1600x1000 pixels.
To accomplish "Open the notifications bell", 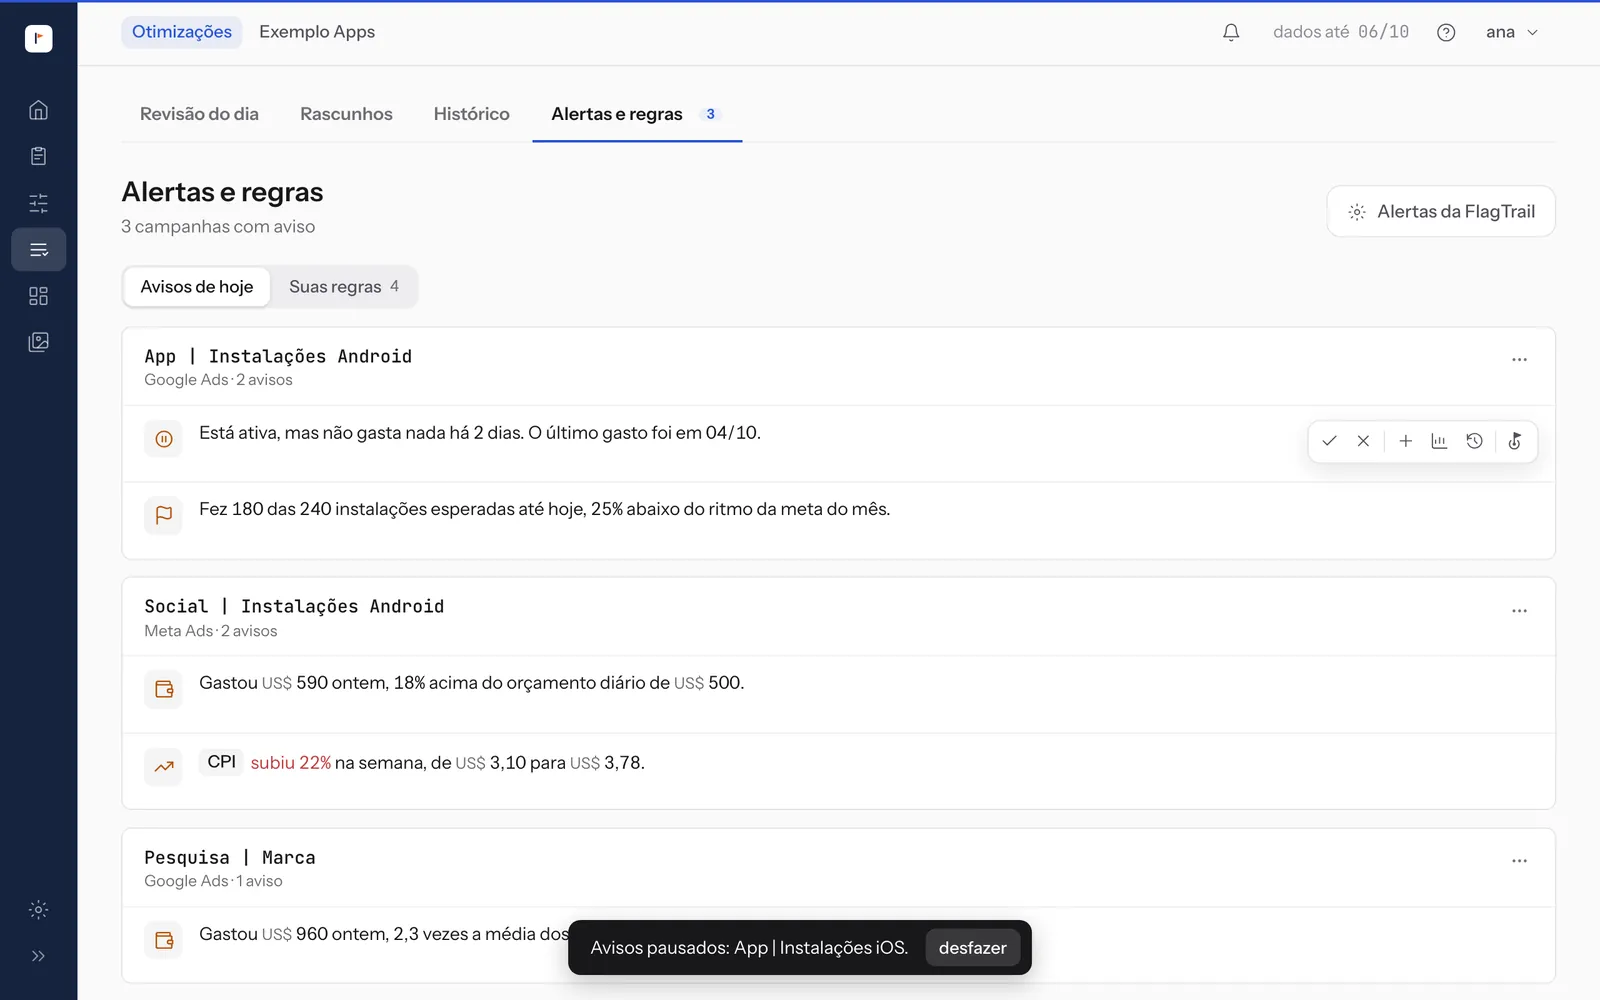I will click(x=1231, y=32).
